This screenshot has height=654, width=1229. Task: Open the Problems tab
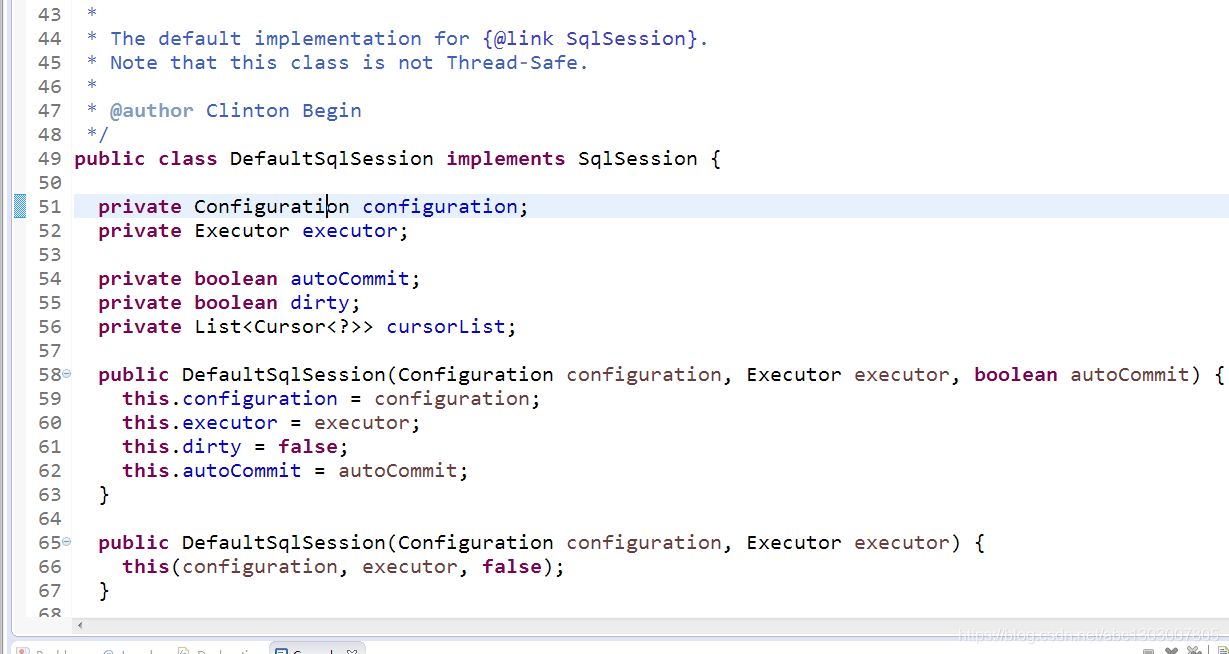50,650
